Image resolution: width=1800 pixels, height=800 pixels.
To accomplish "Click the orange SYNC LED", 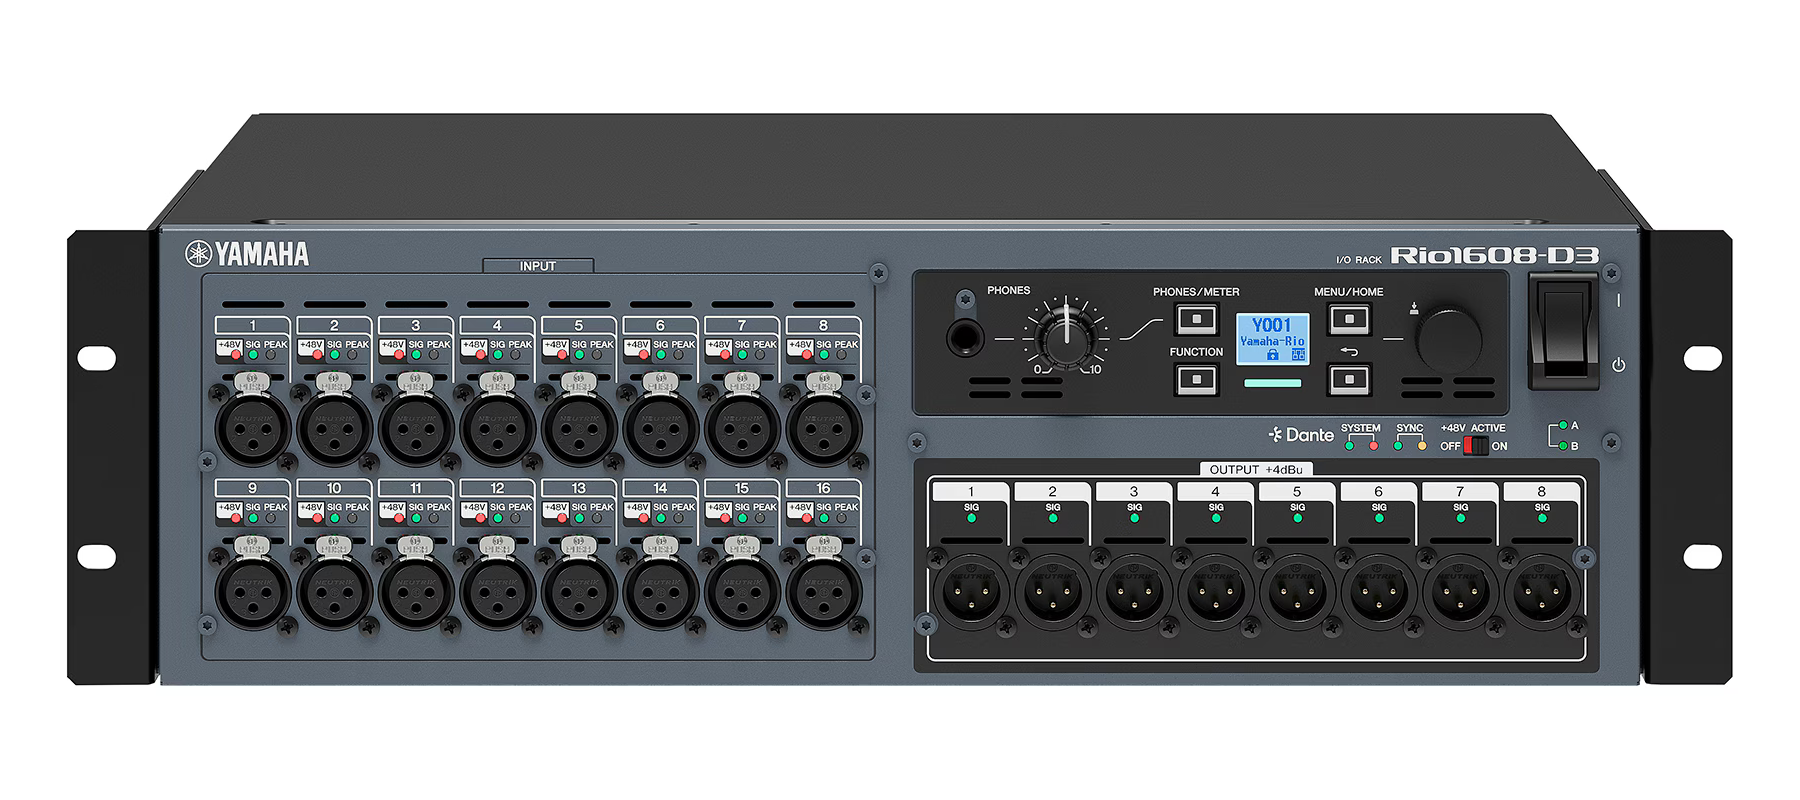I will (x=1422, y=445).
